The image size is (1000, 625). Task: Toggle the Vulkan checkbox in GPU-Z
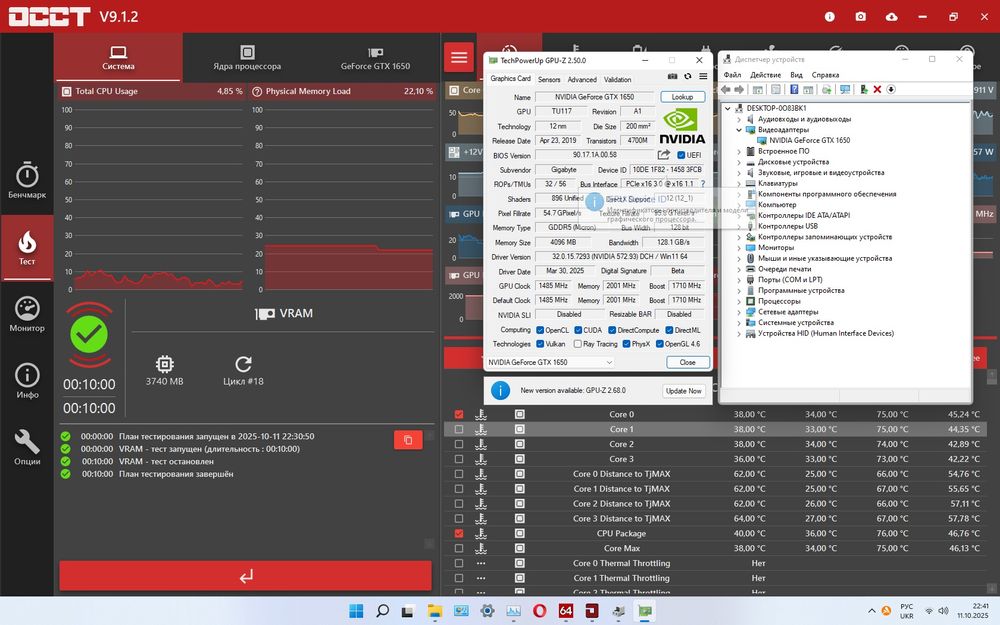click(540, 344)
